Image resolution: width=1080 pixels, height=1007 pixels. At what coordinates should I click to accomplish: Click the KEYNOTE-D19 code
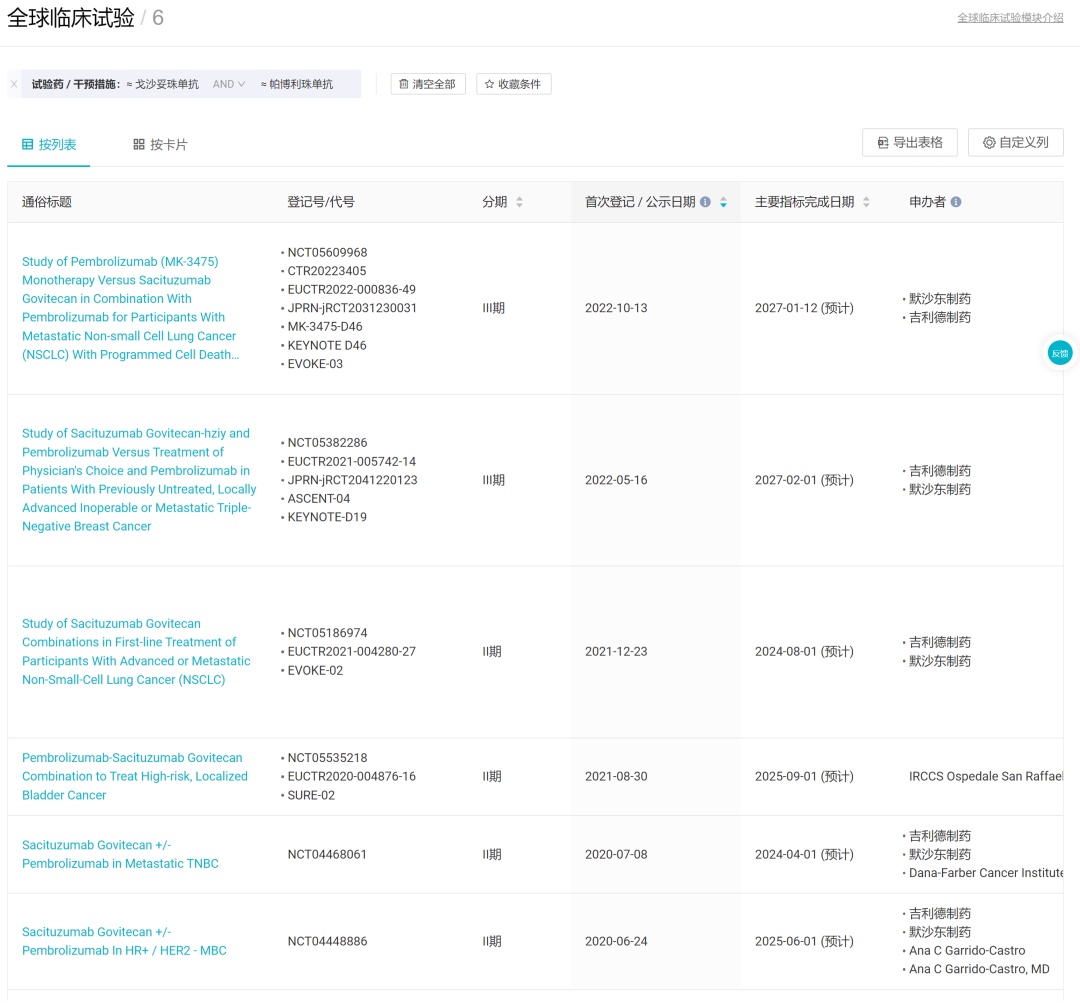click(326, 517)
